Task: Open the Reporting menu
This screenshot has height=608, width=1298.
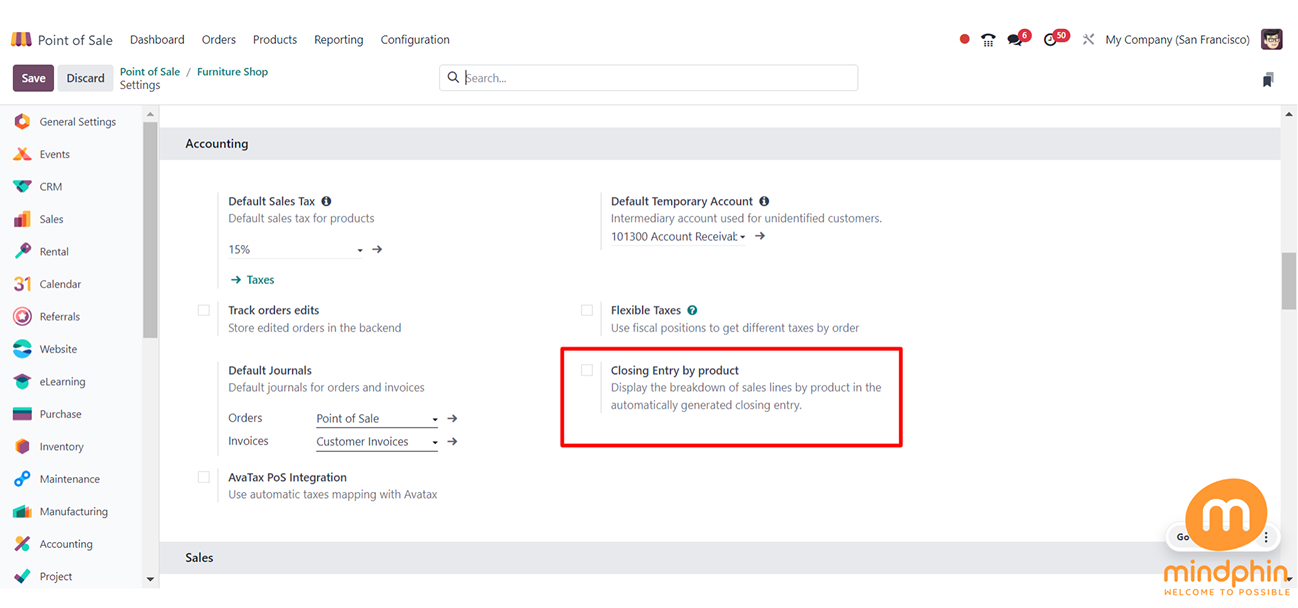Action: 338,40
